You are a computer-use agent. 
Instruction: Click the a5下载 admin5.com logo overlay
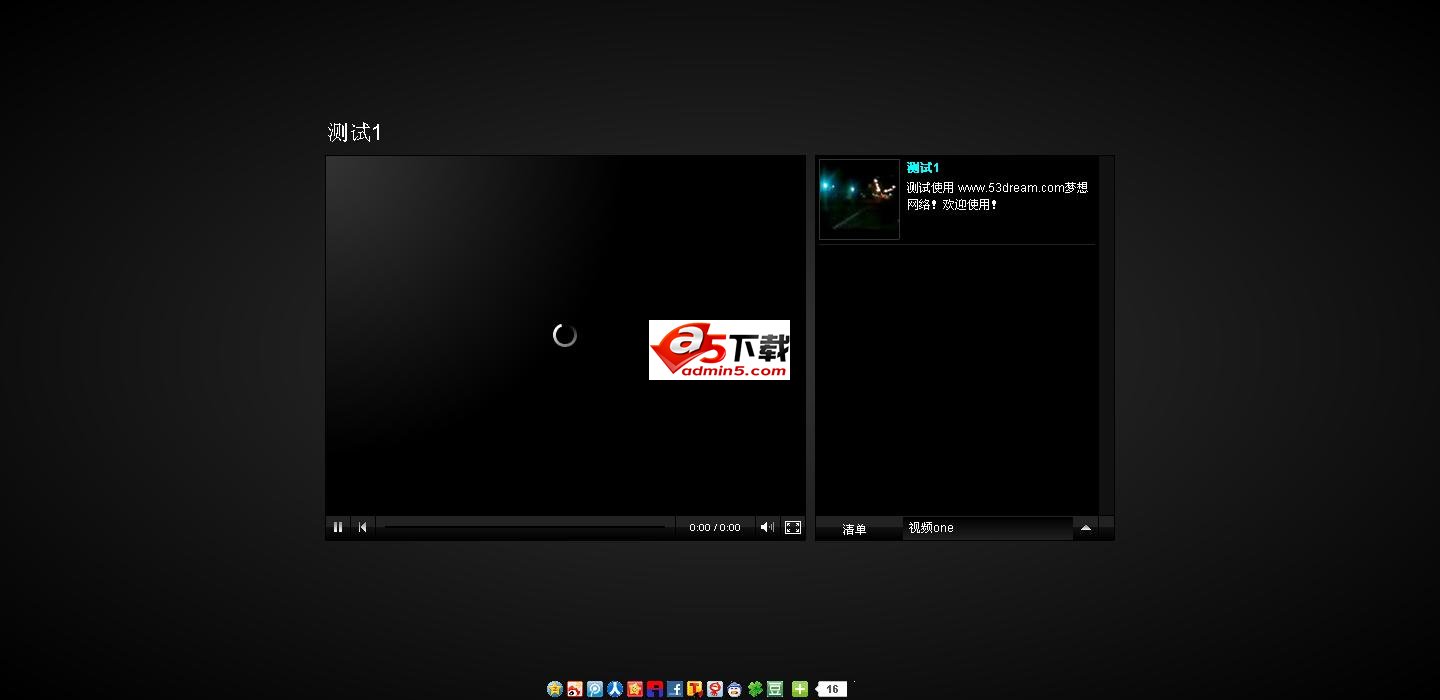pos(719,350)
